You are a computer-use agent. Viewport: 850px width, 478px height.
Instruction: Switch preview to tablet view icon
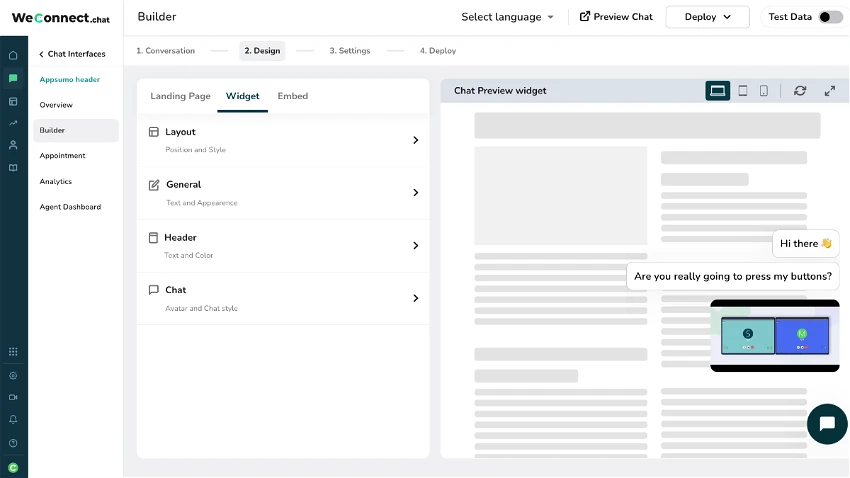coord(743,91)
